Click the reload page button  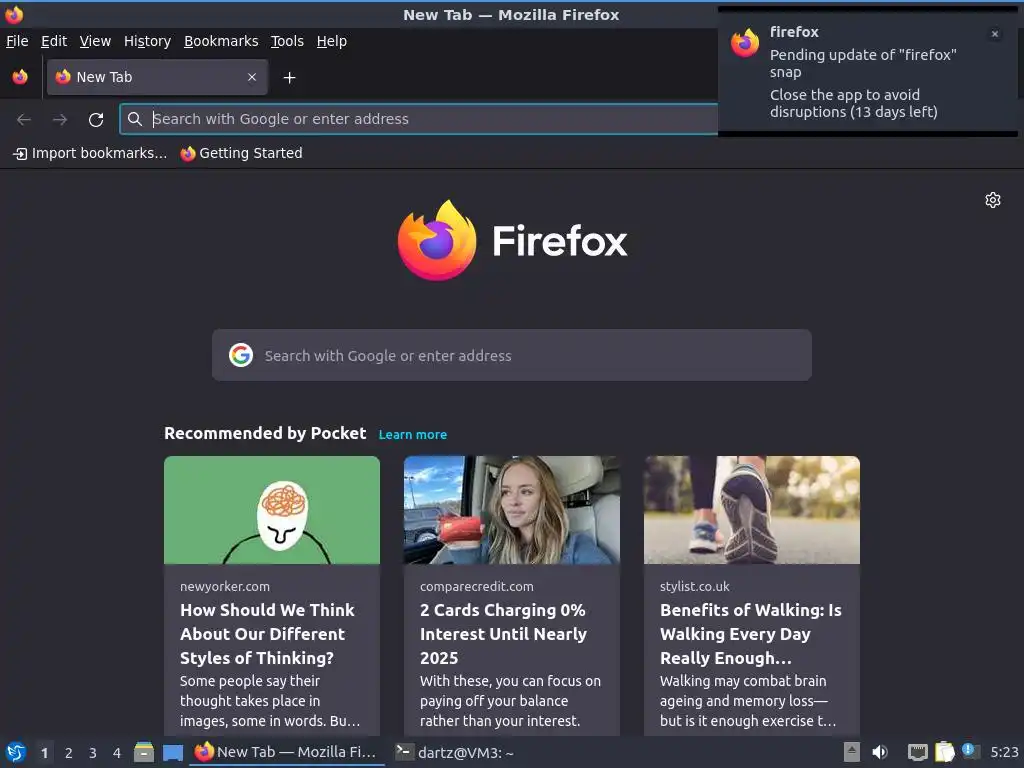pos(96,120)
